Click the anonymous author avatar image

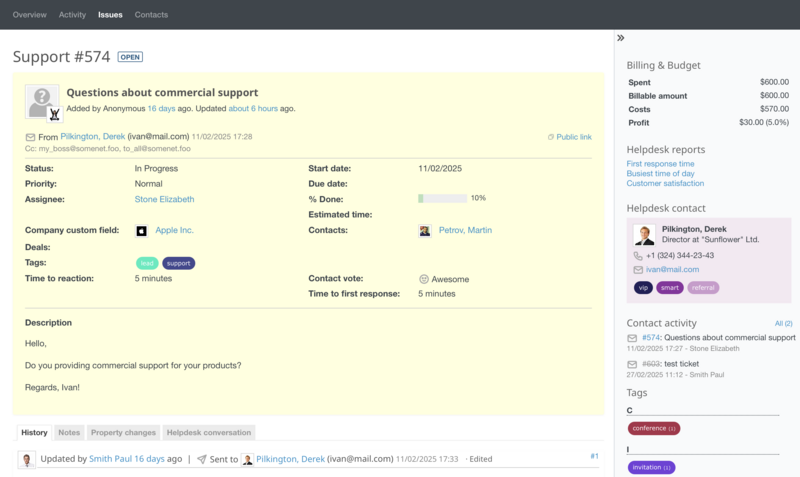(43, 102)
